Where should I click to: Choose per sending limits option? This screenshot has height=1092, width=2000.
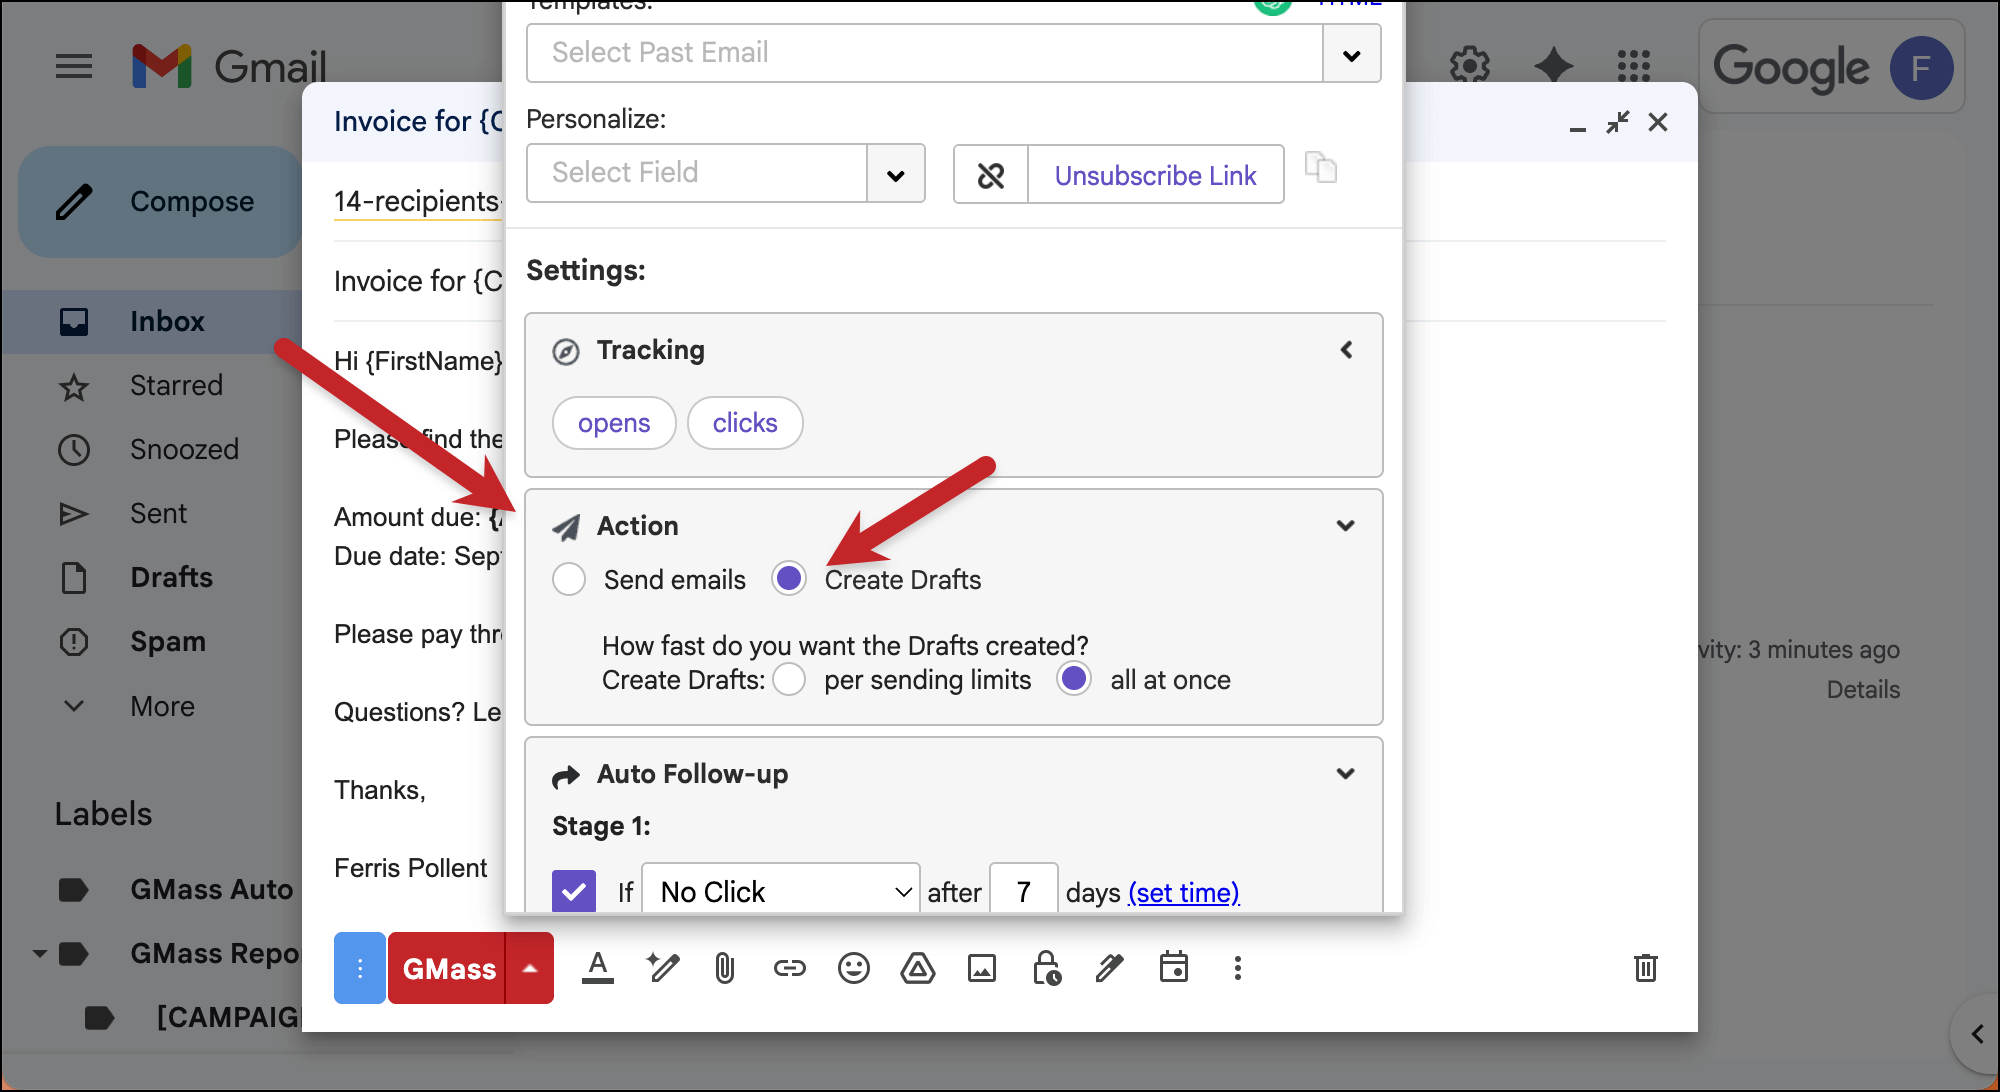[x=789, y=679]
